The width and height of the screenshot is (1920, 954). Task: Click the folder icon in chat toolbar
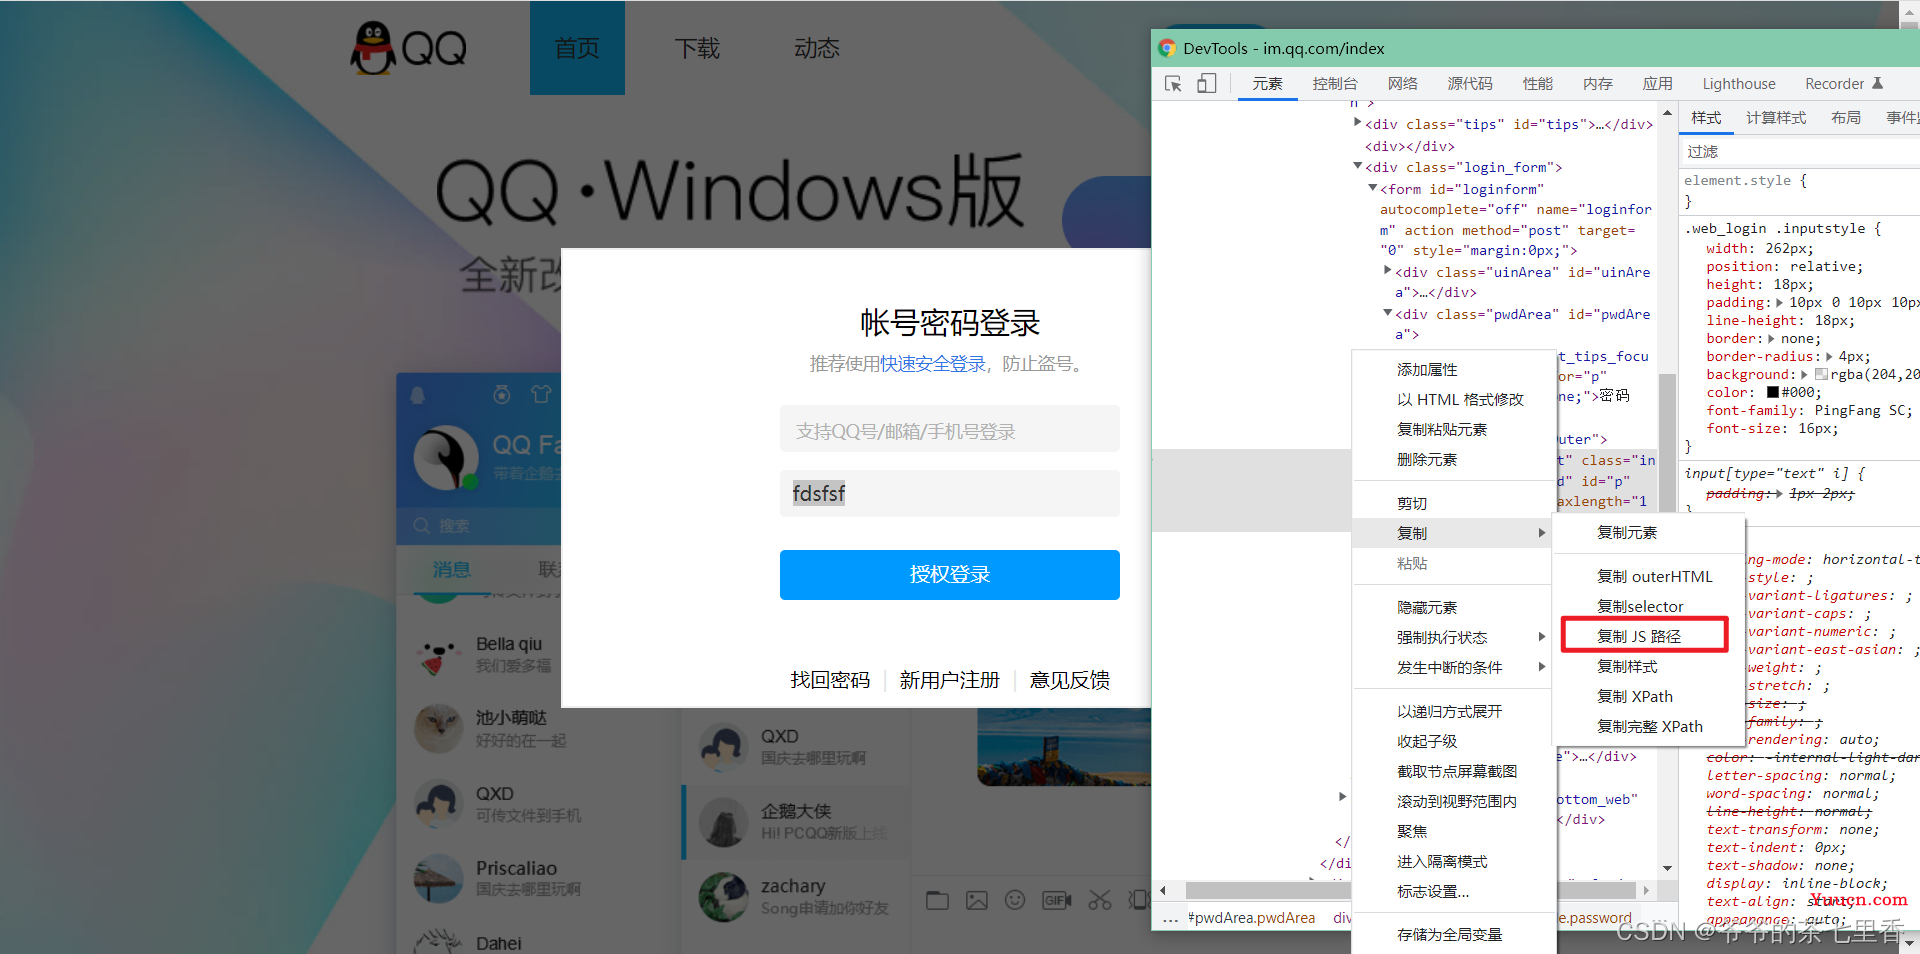click(x=937, y=900)
